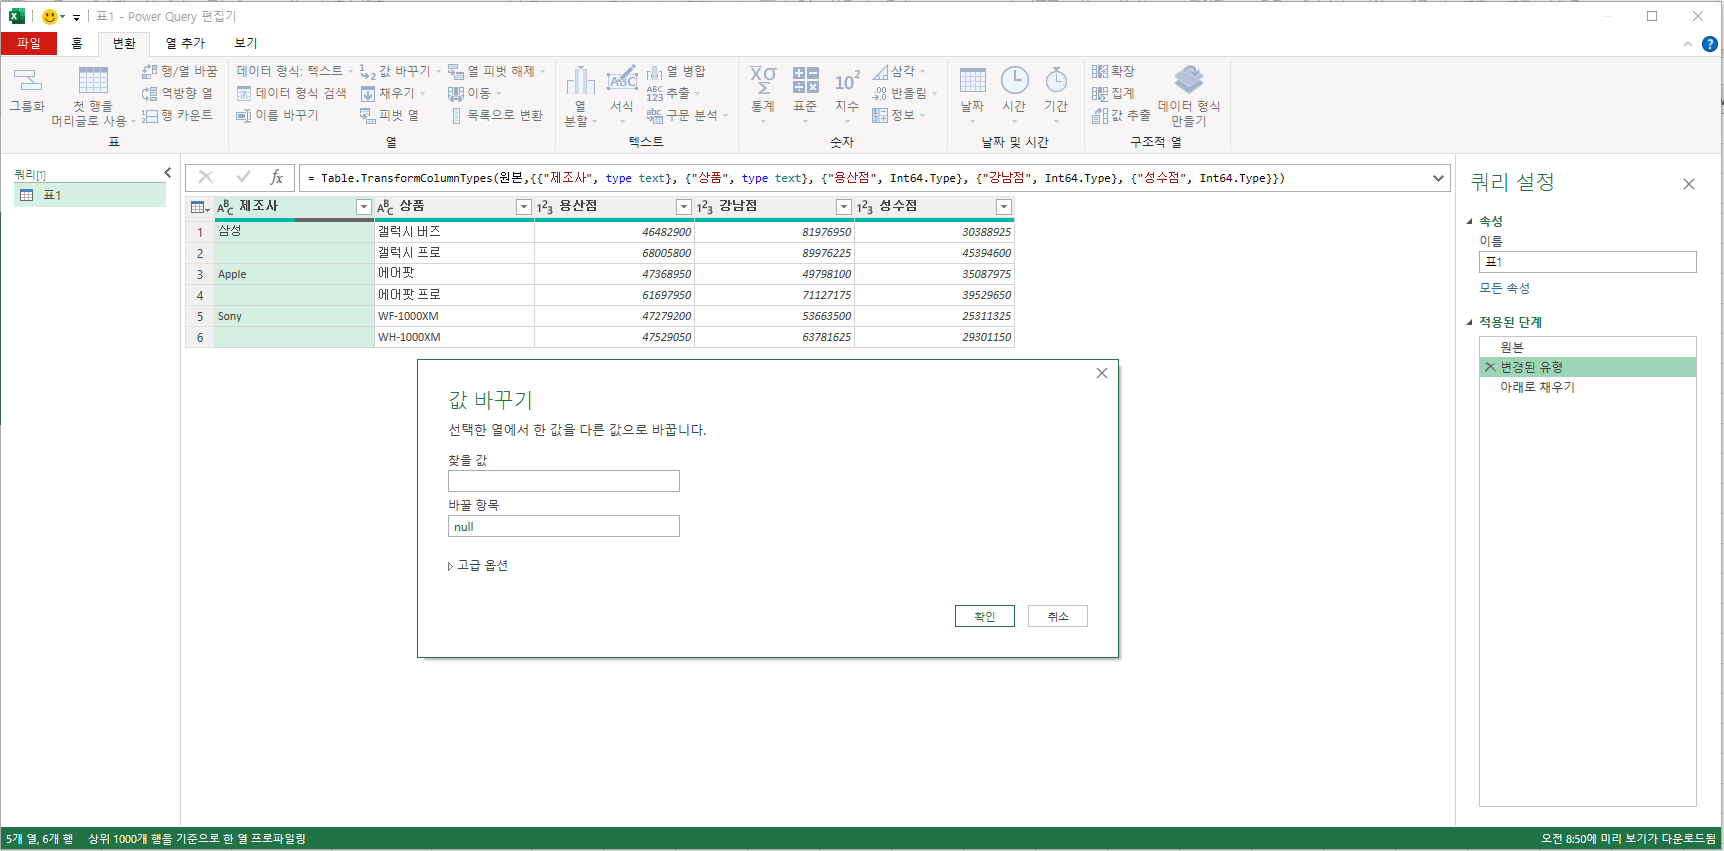This screenshot has width=1724, height=851.
Task: Select the 아래로 채우기 applied step
Action: [1587, 387]
